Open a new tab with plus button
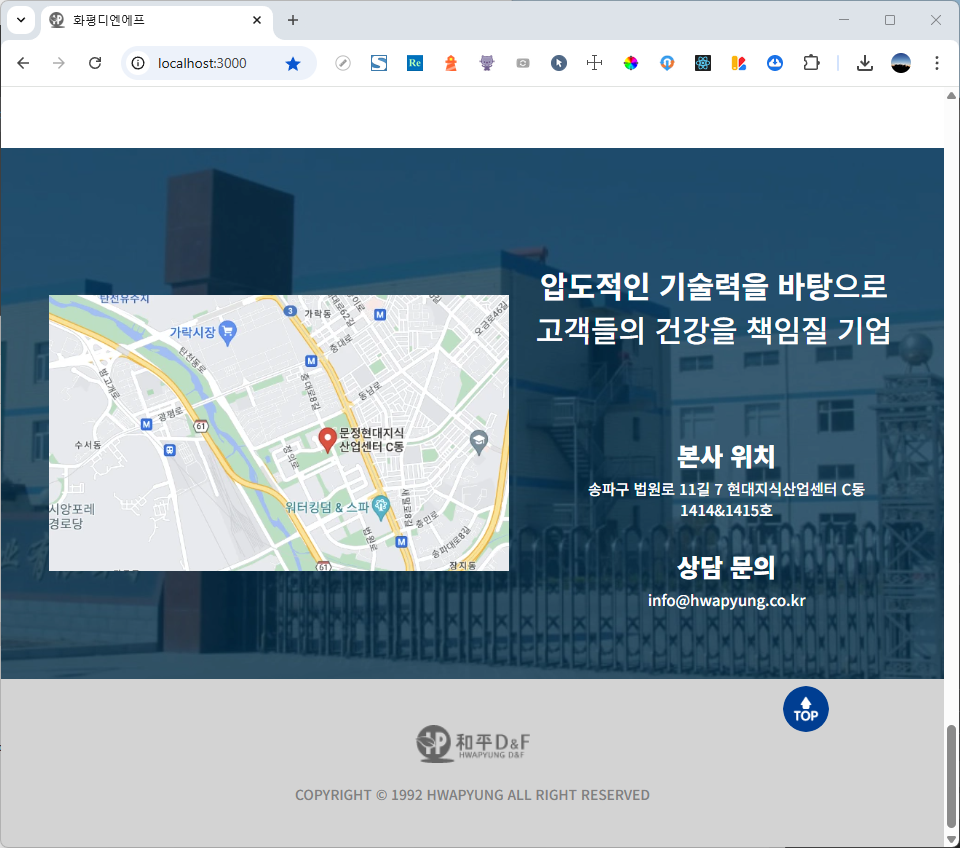Viewport: 960px width, 848px height. tap(293, 20)
